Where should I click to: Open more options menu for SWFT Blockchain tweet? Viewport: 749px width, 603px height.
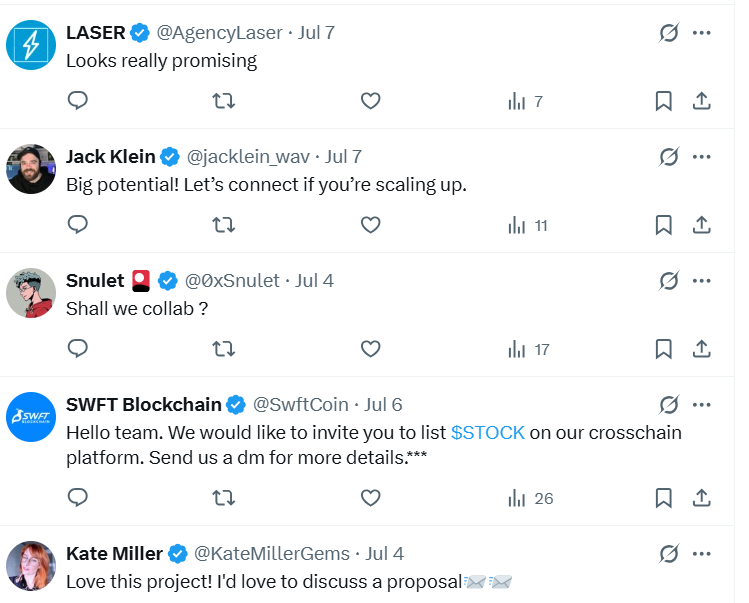tap(701, 405)
